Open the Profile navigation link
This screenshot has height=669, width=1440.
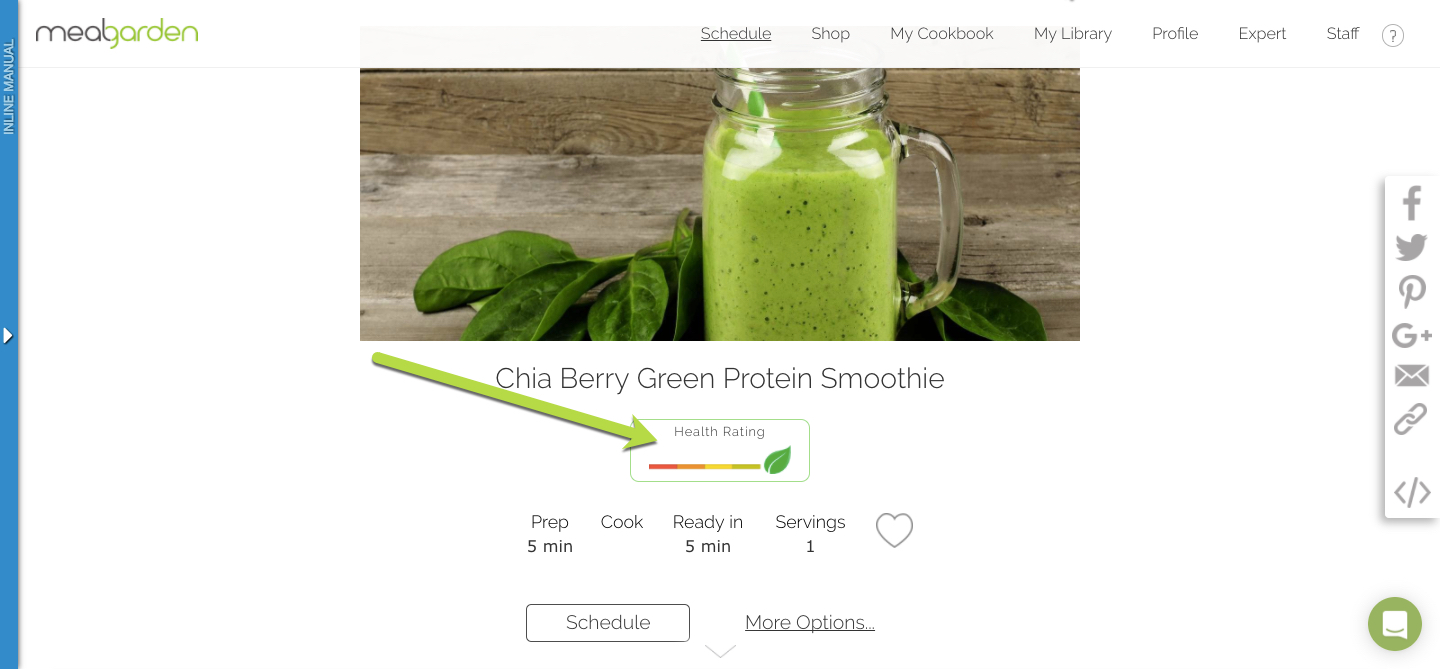[x=1175, y=34]
